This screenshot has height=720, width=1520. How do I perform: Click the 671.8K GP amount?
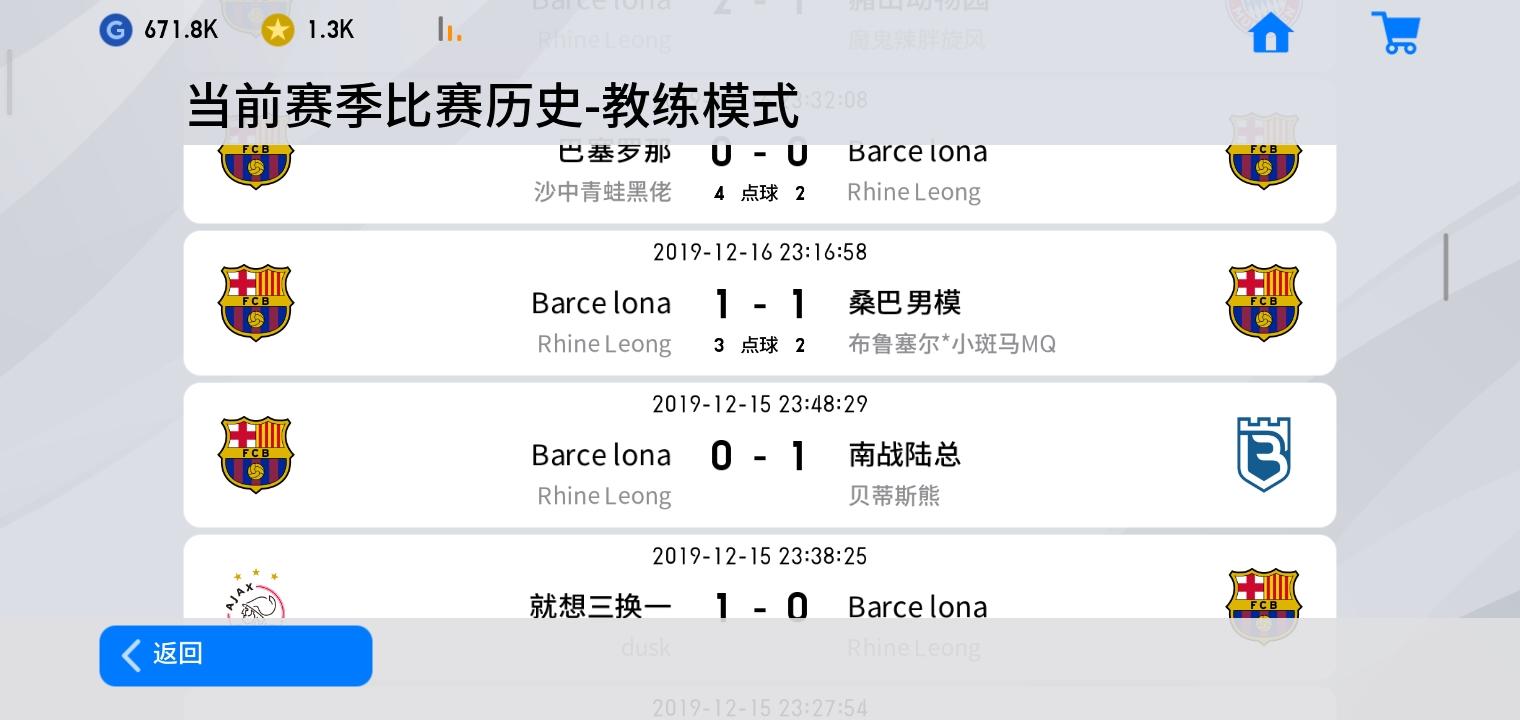[x=181, y=30]
